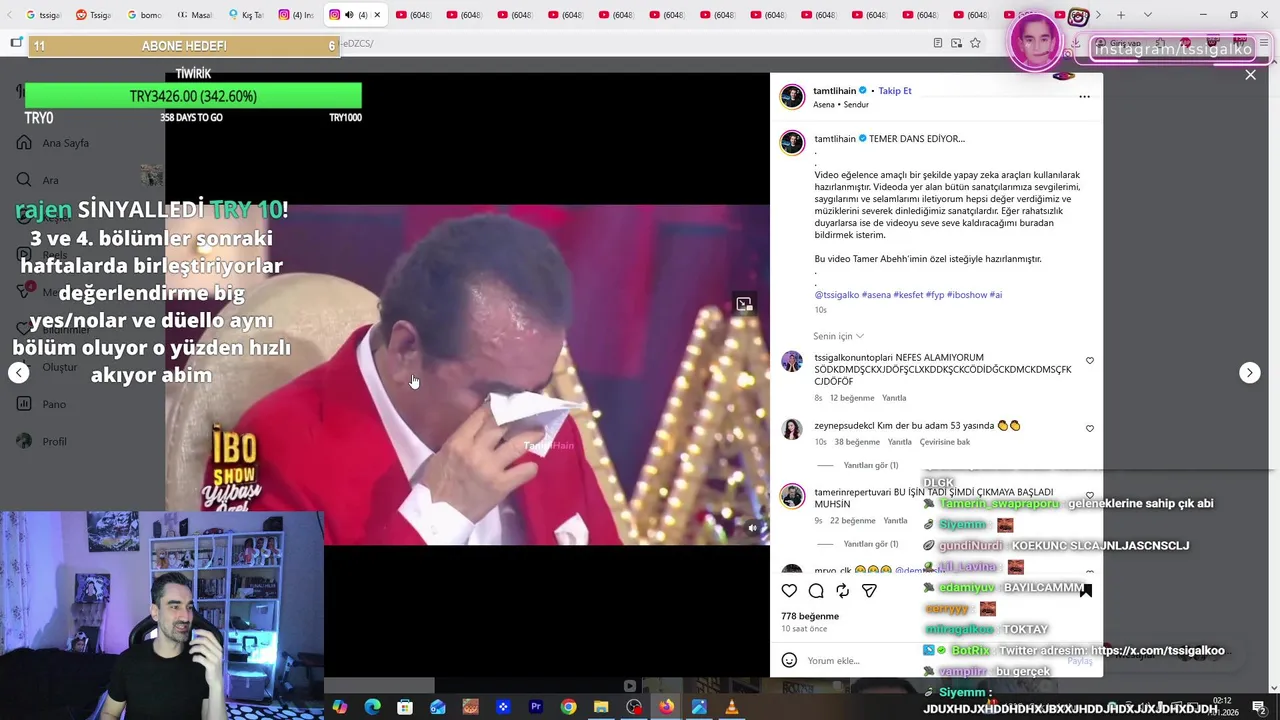Open Firefox from the taskbar
Viewport: 1280px width, 720px height.
pyautogui.click(x=666, y=707)
